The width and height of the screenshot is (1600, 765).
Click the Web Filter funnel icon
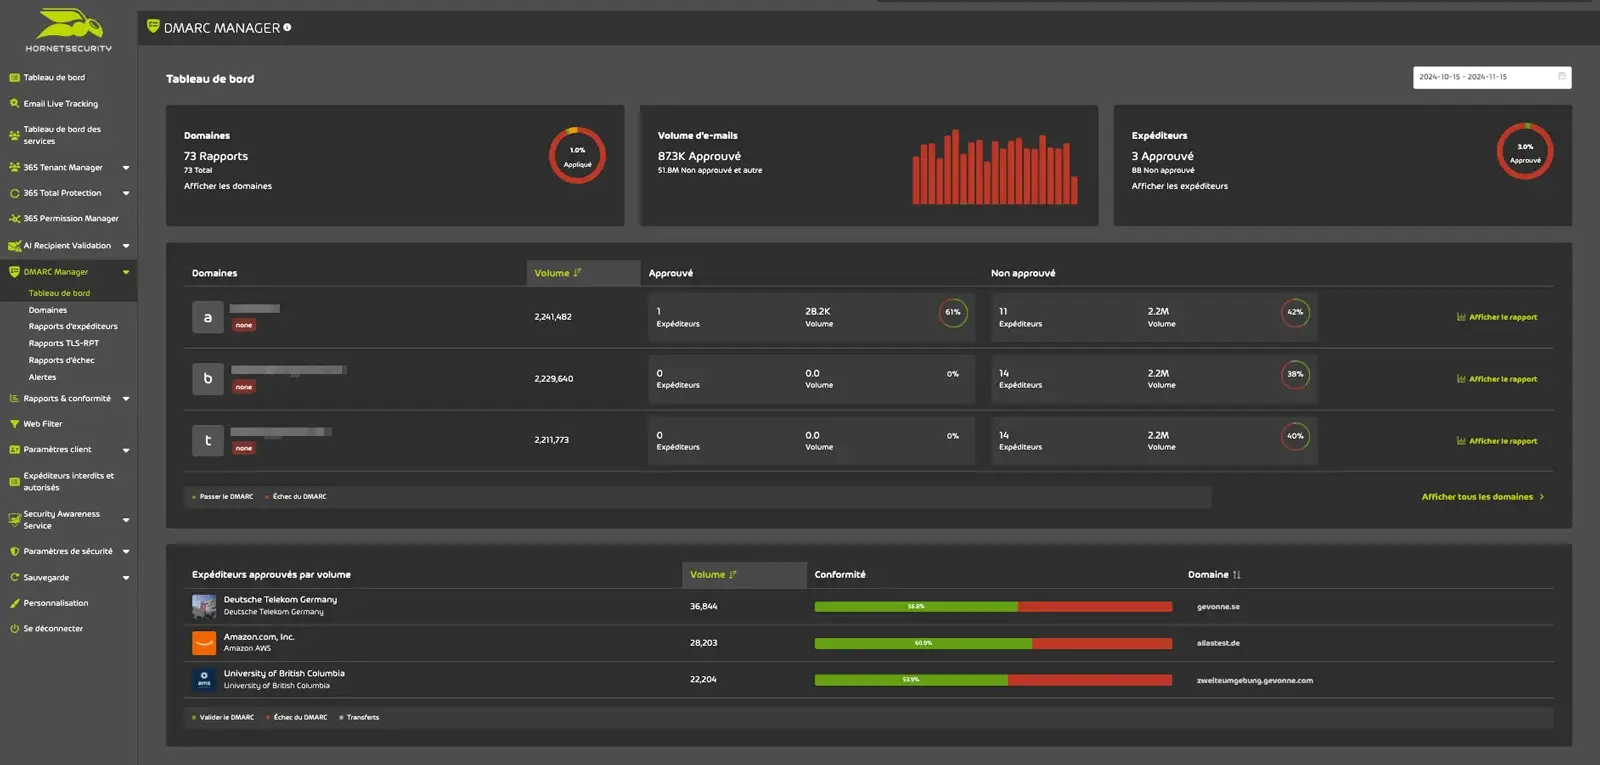pyautogui.click(x=14, y=424)
